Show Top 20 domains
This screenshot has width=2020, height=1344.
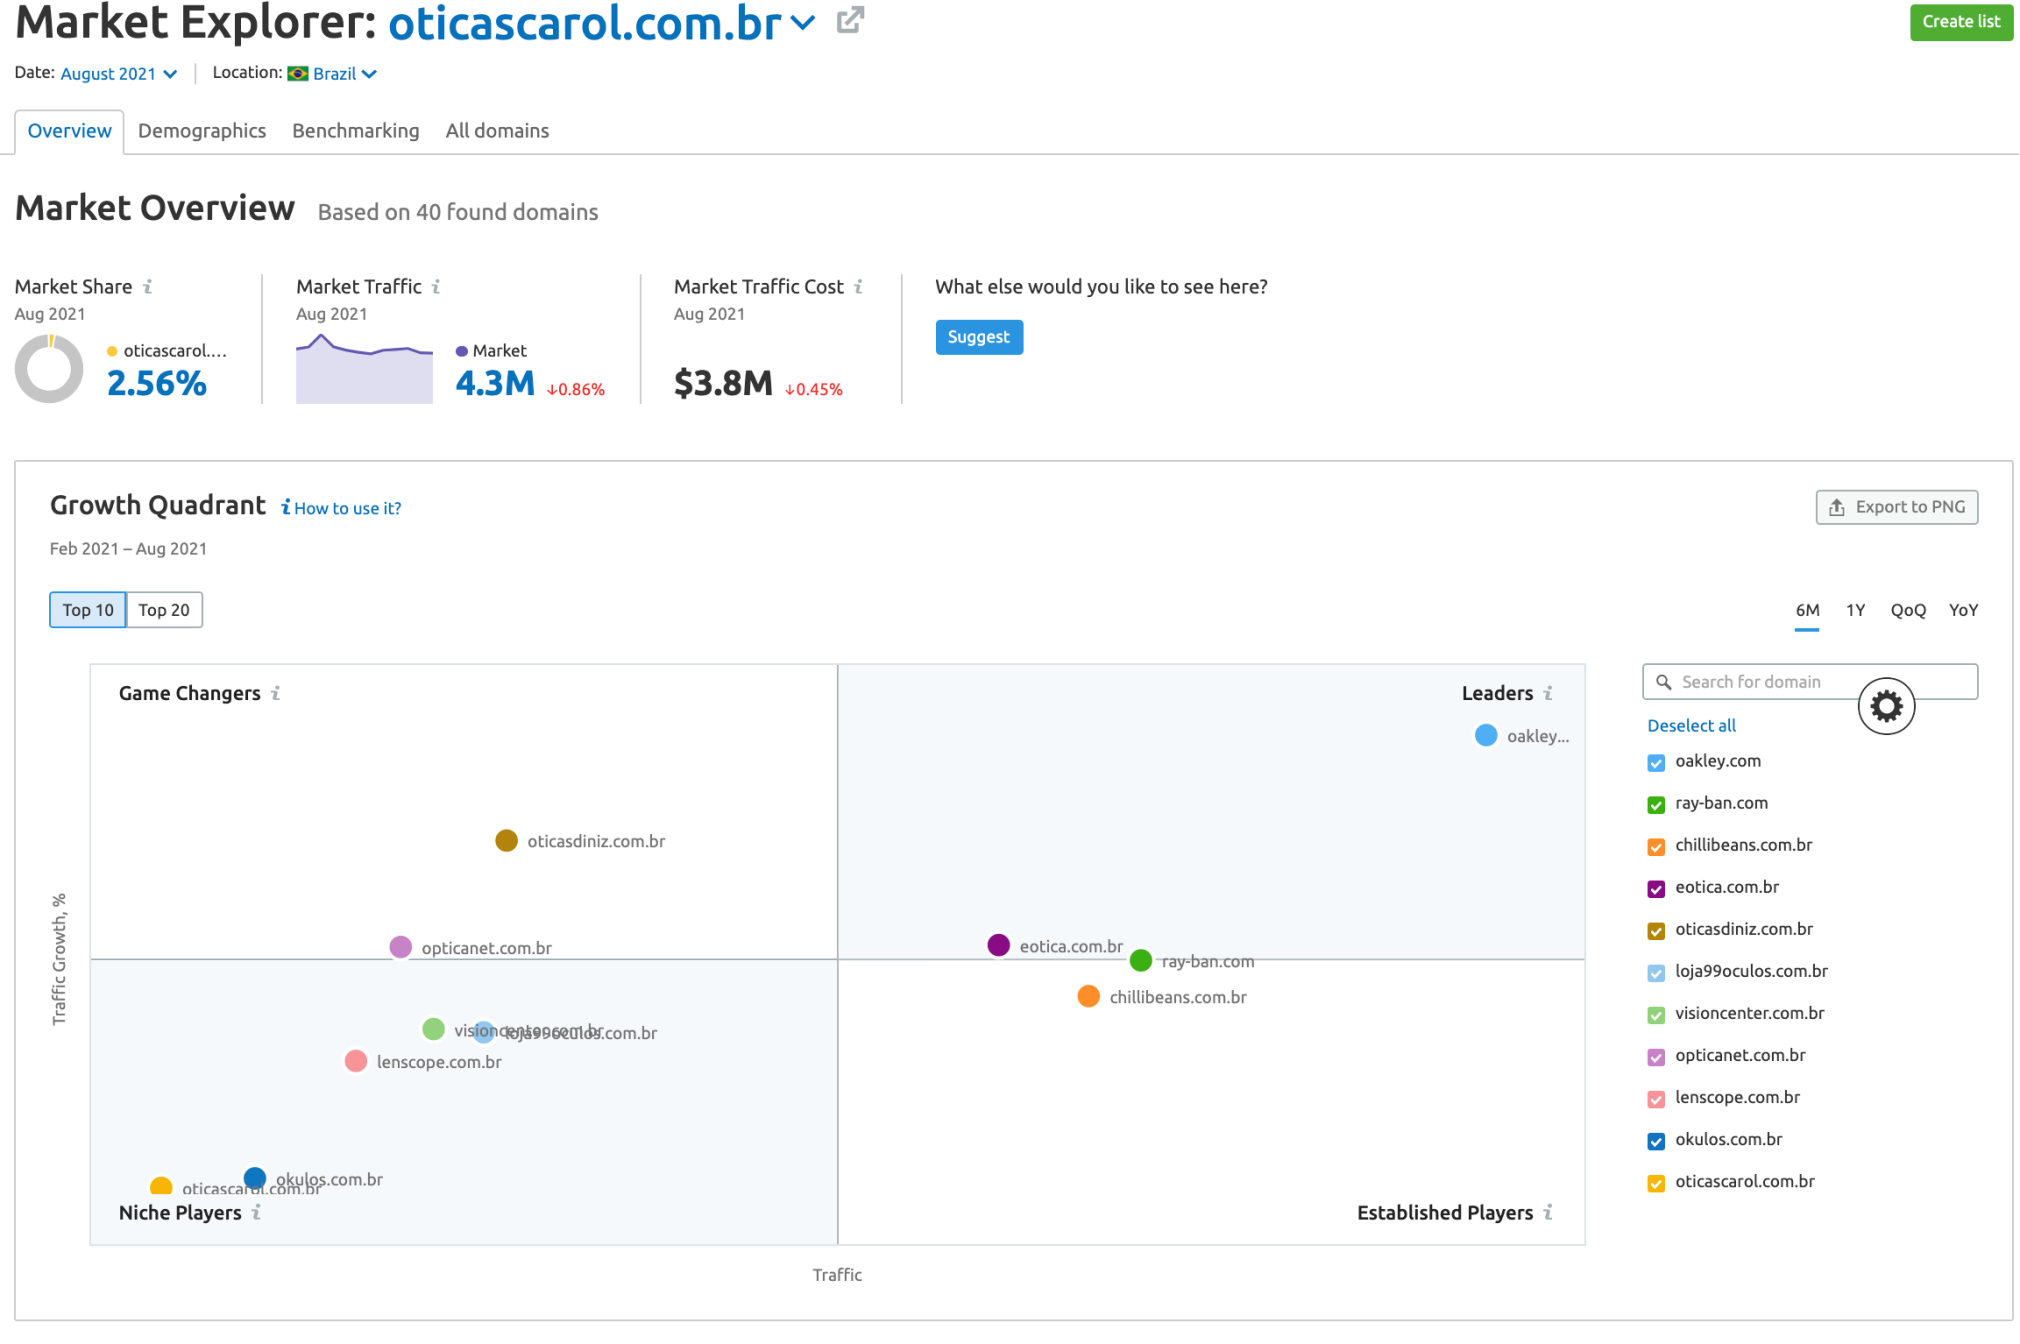click(x=164, y=610)
